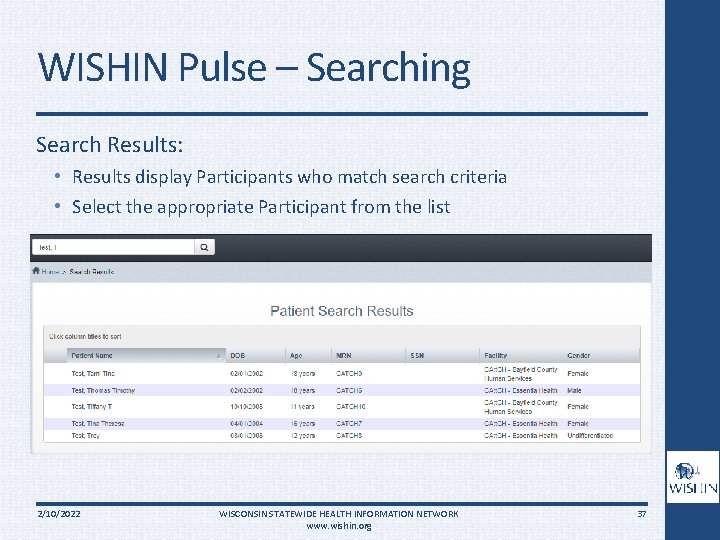
Task: Click the slide number 37
Action: click(x=642, y=514)
